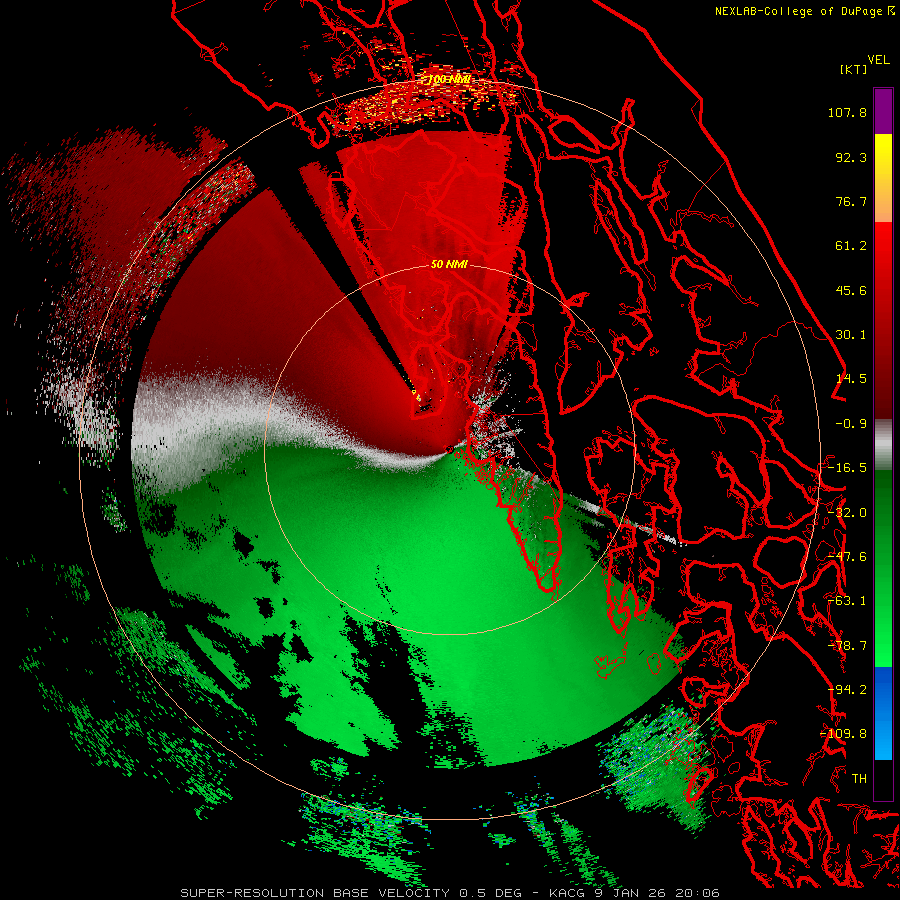Viewport: 900px width, 900px height.
Task: Select the -78.7 legend value
Action: click(847, 646)
